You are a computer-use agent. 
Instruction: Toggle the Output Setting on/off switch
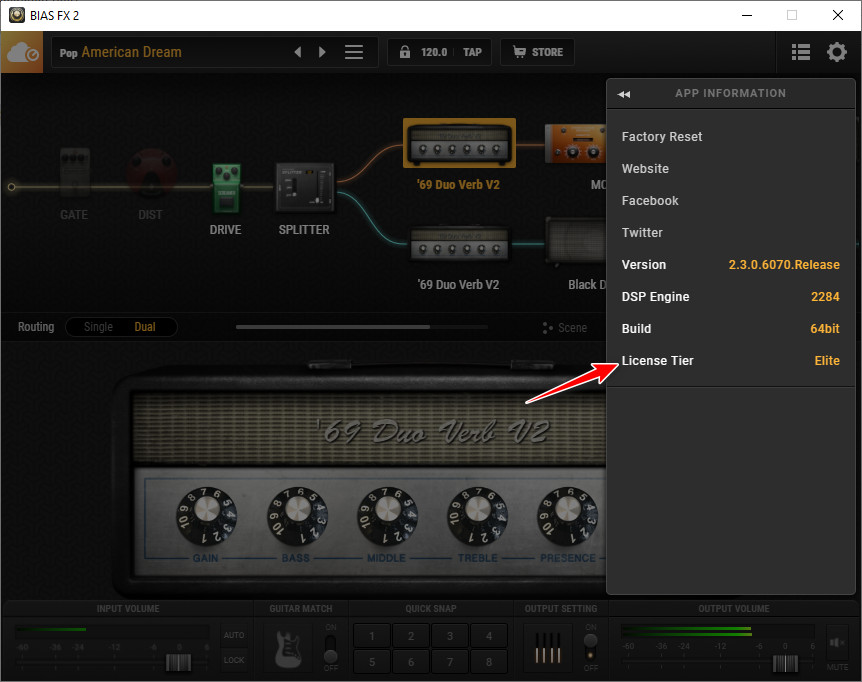pyautogui.click(x=590, y=647)
